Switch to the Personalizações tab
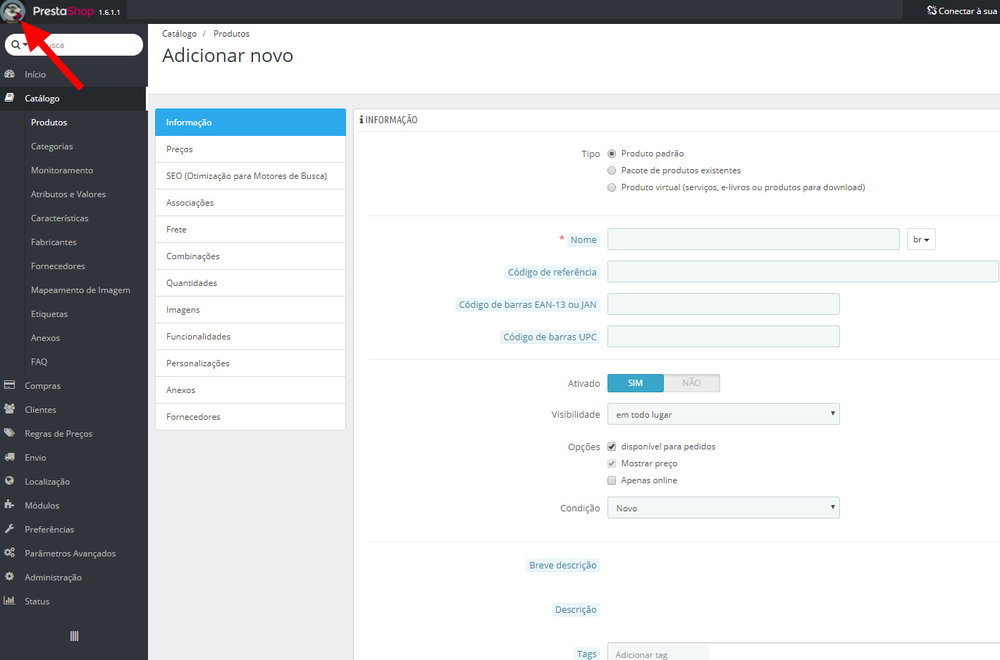Screen dimensions: 1000x660 tap(250, 363)
